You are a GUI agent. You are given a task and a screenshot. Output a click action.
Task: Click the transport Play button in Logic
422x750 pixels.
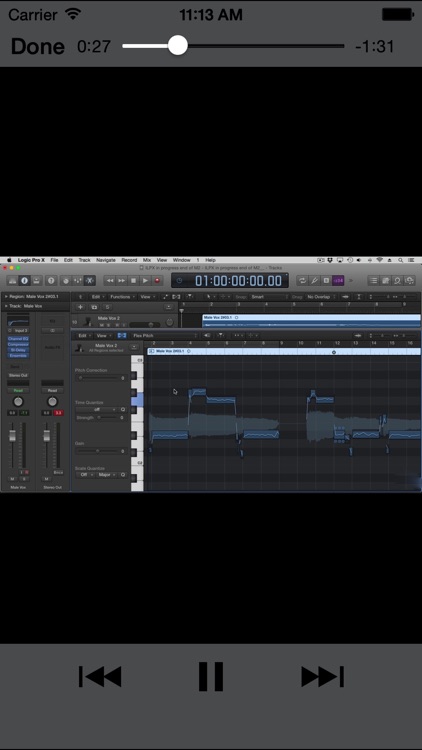pos(145,281)
